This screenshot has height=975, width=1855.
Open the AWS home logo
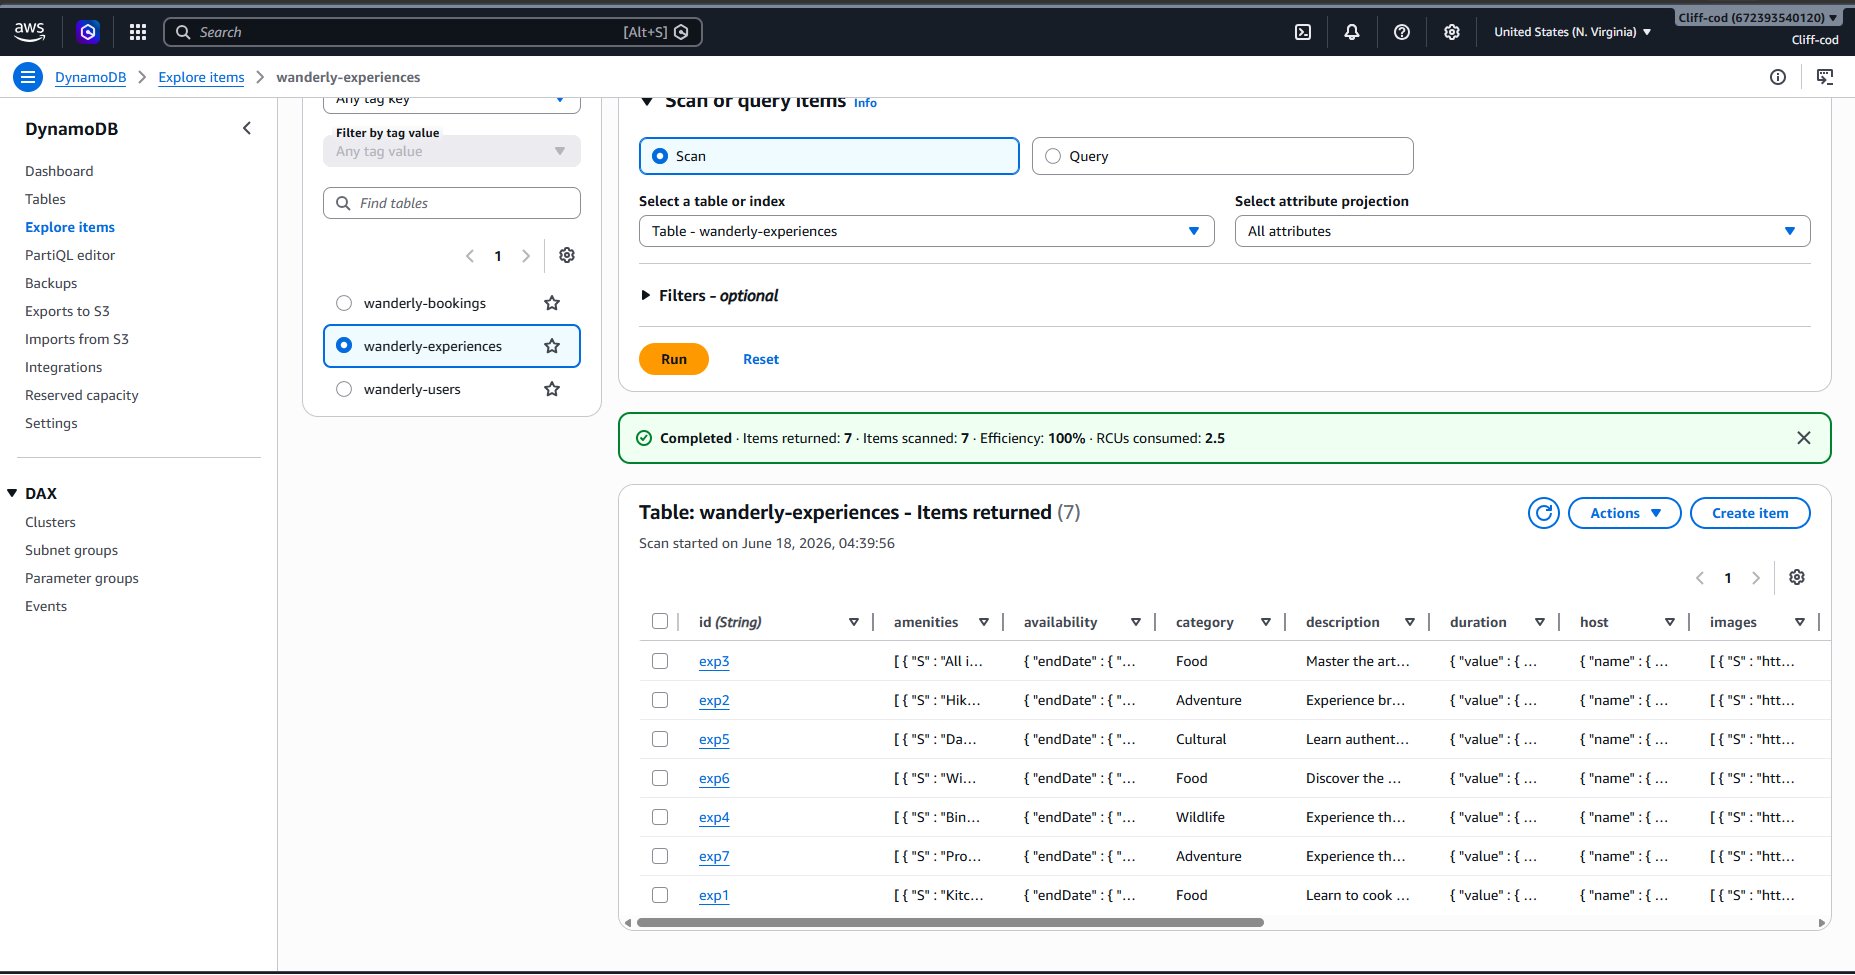(30, 32)
